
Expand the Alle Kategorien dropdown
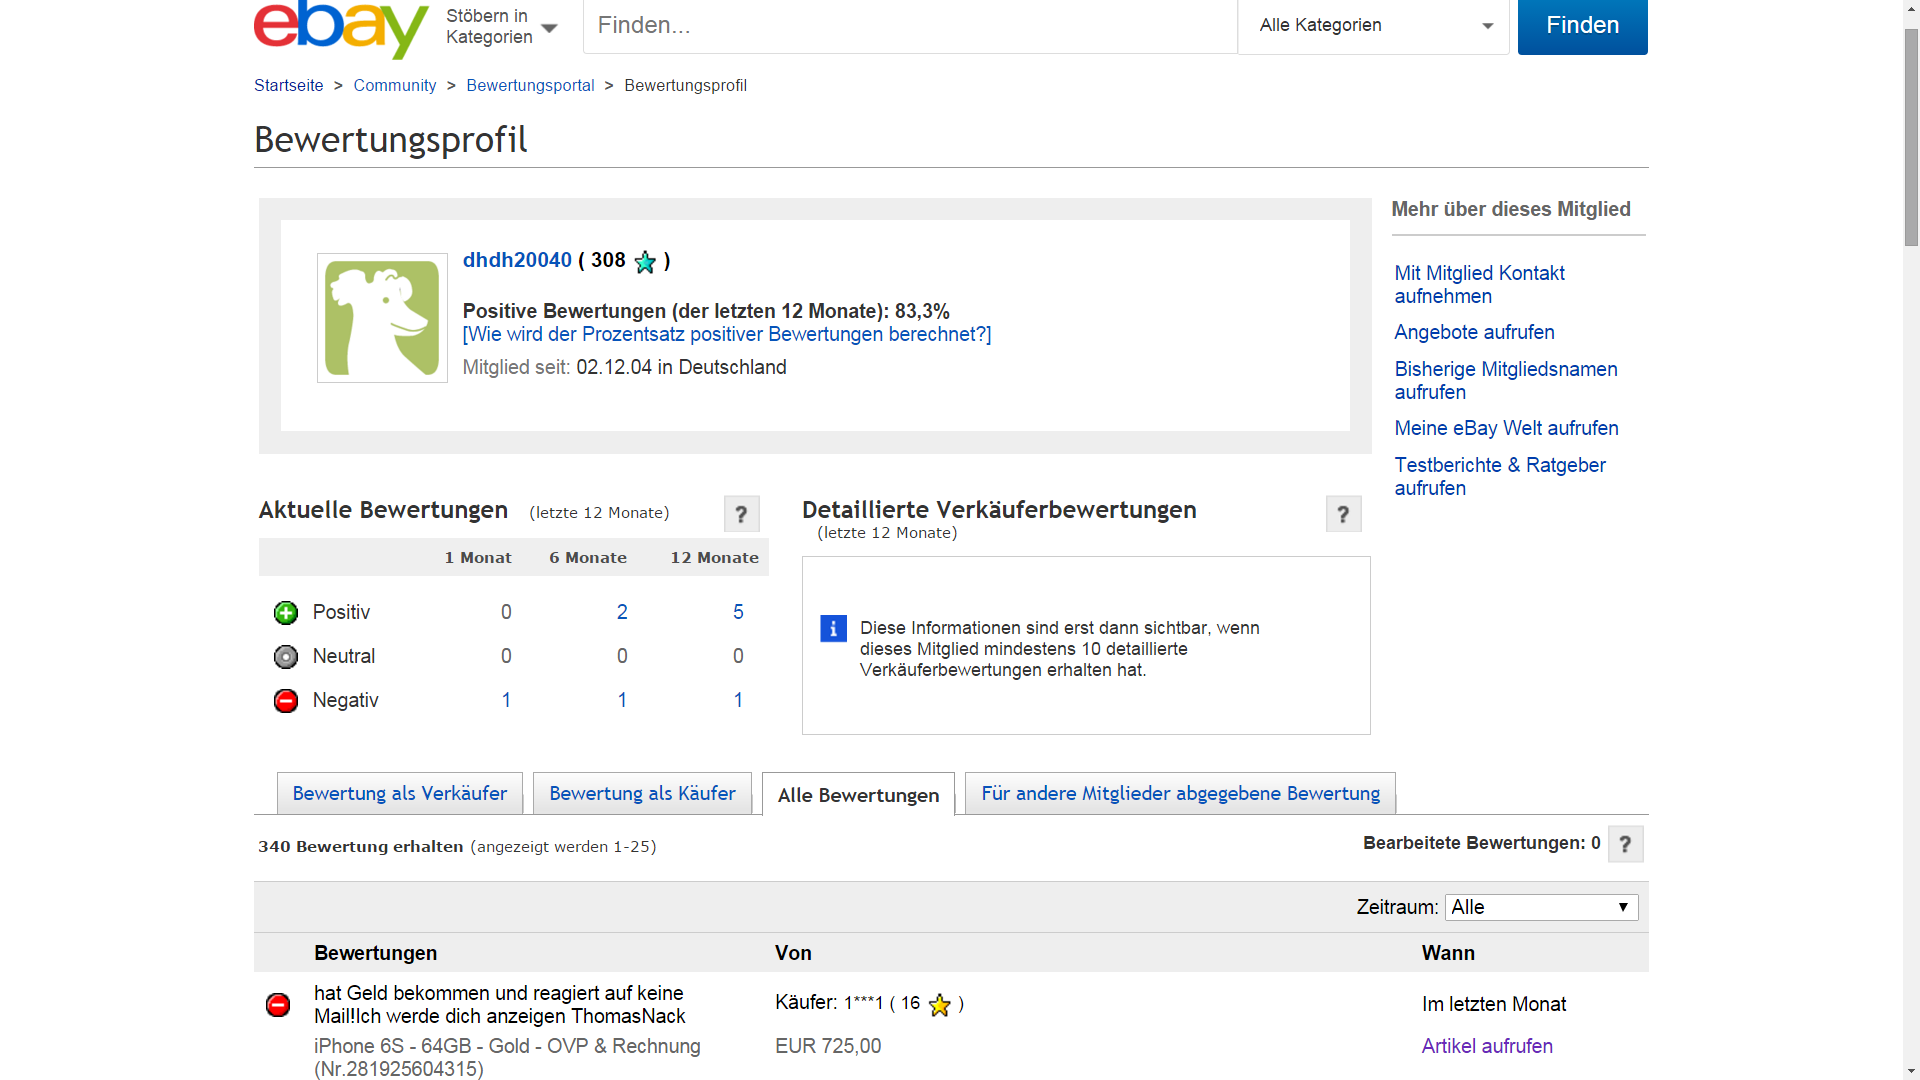(x=1373, y=26)
